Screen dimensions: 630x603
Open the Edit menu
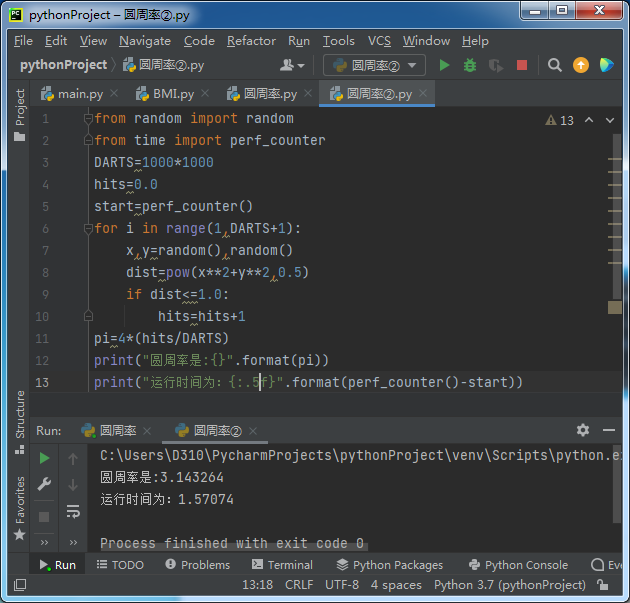(x=56, y=41)
